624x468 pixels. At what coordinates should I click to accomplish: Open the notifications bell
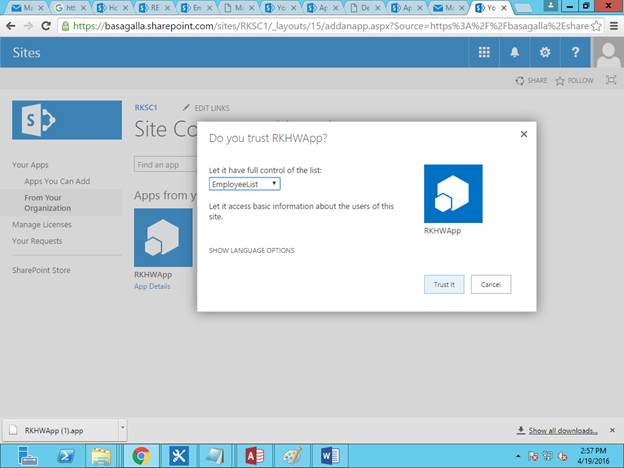tap(515, 52)
